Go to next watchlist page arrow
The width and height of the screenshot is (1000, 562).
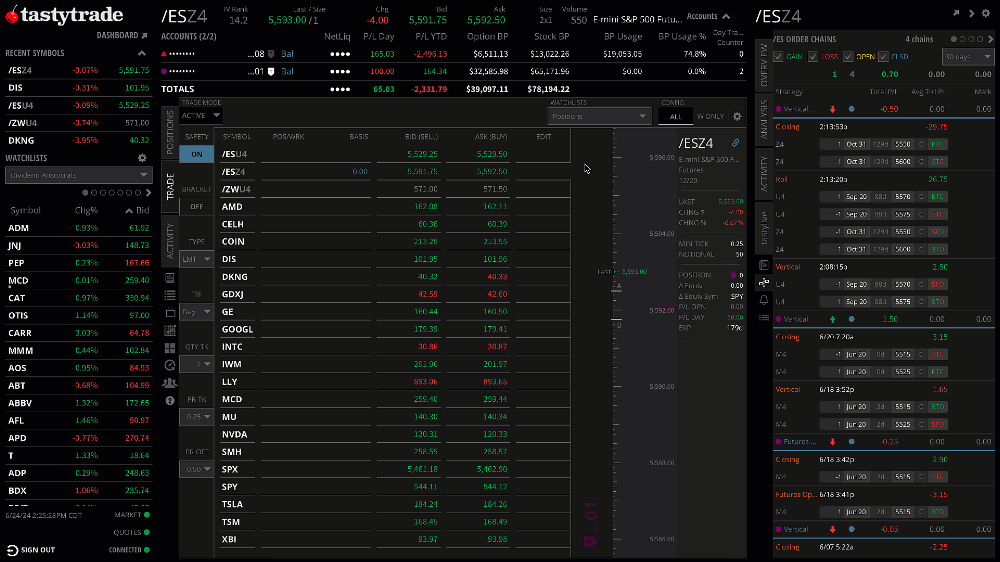tap(149, 193)
